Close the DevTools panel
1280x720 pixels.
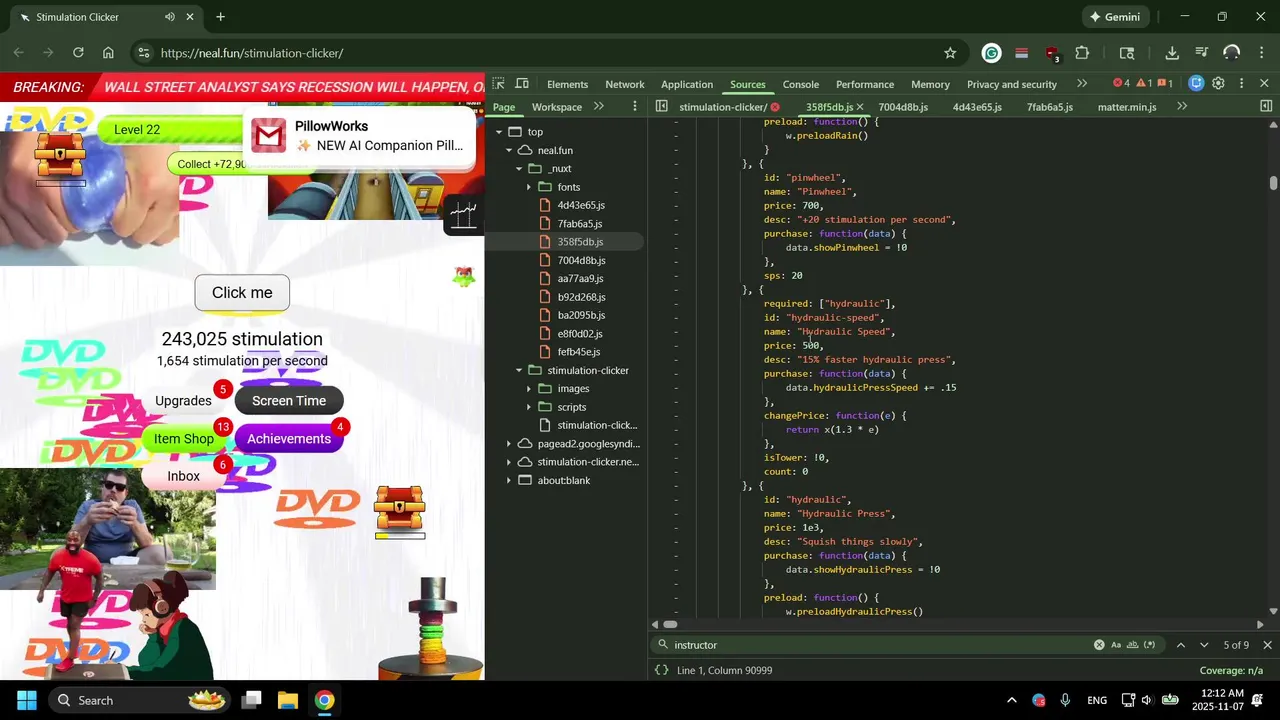tap(1264, 84)
